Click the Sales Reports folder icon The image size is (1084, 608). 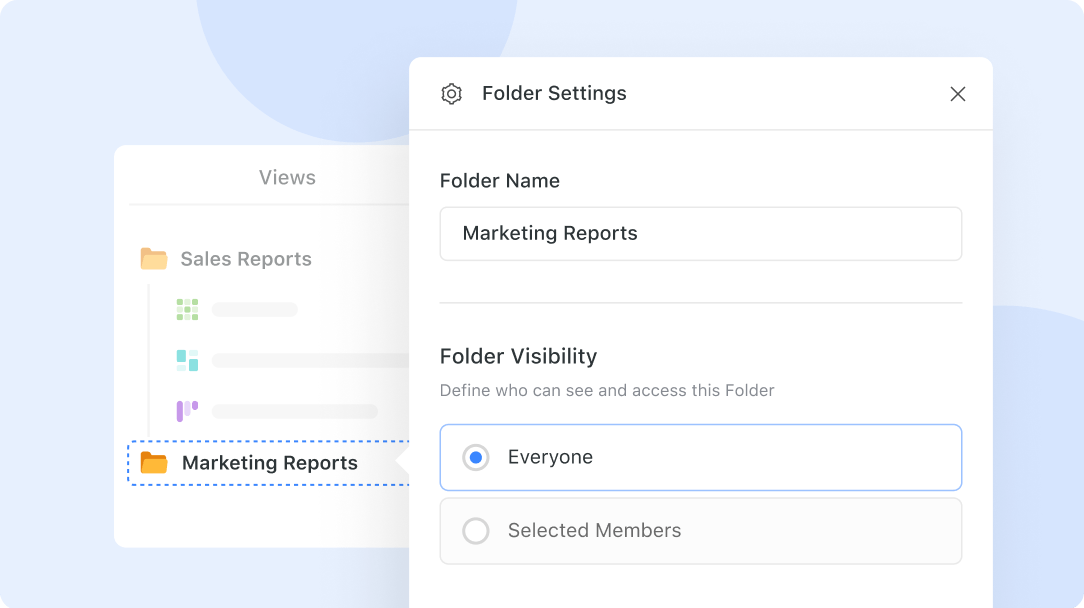point(153,259)
